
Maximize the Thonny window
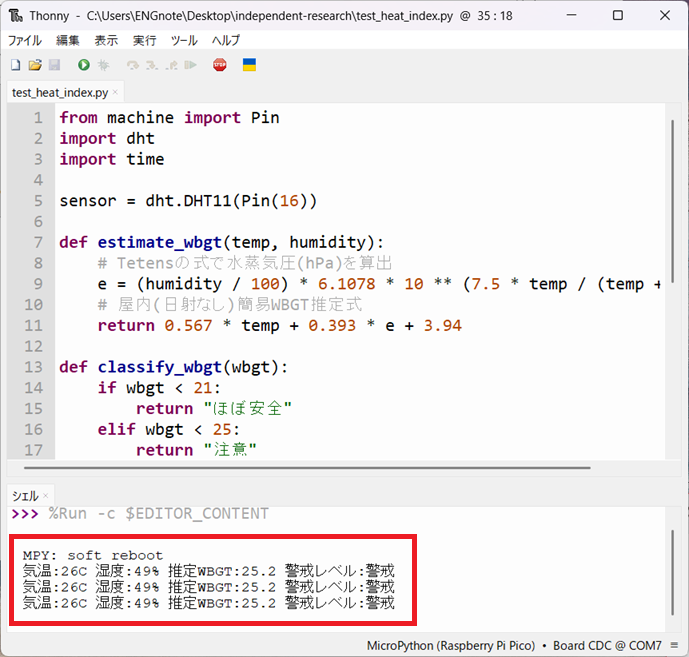618,15
